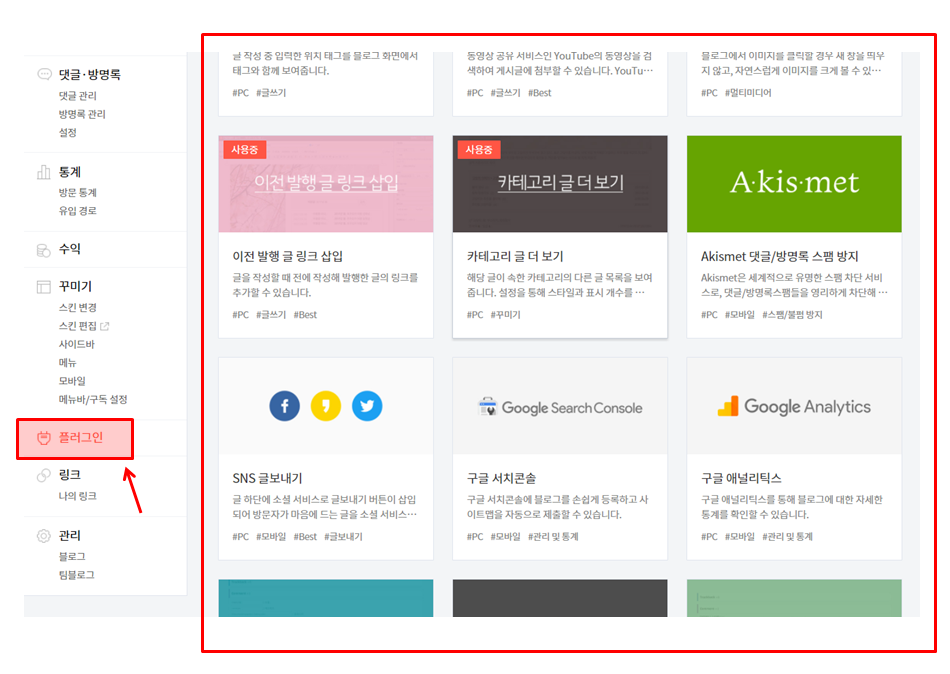Image resolution: width=950 pixels, height=674 pixels.
Task: Click #글보내기 tag on SNS card
Action: click(344, 536)
